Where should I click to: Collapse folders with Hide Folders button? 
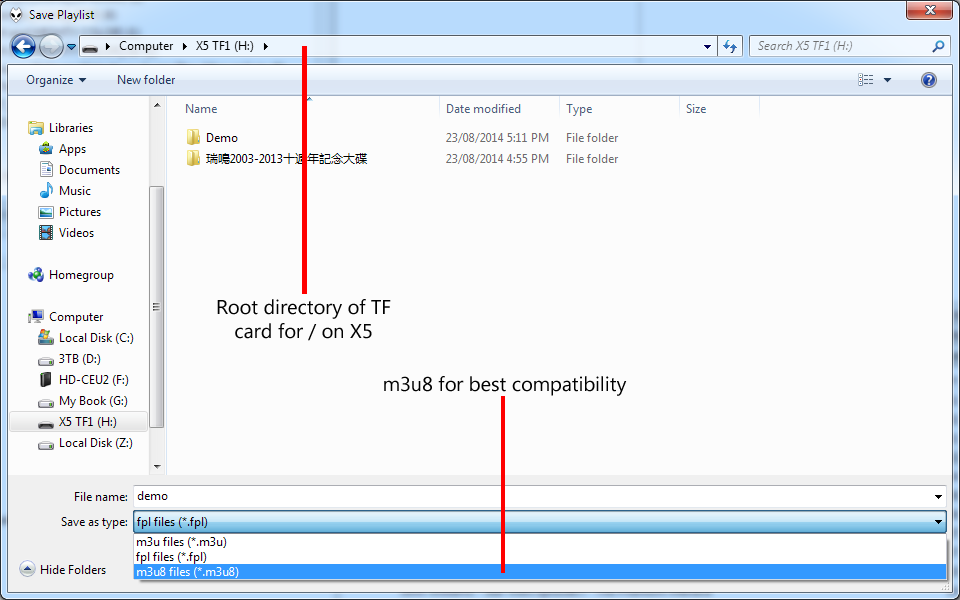click(64, 570)
